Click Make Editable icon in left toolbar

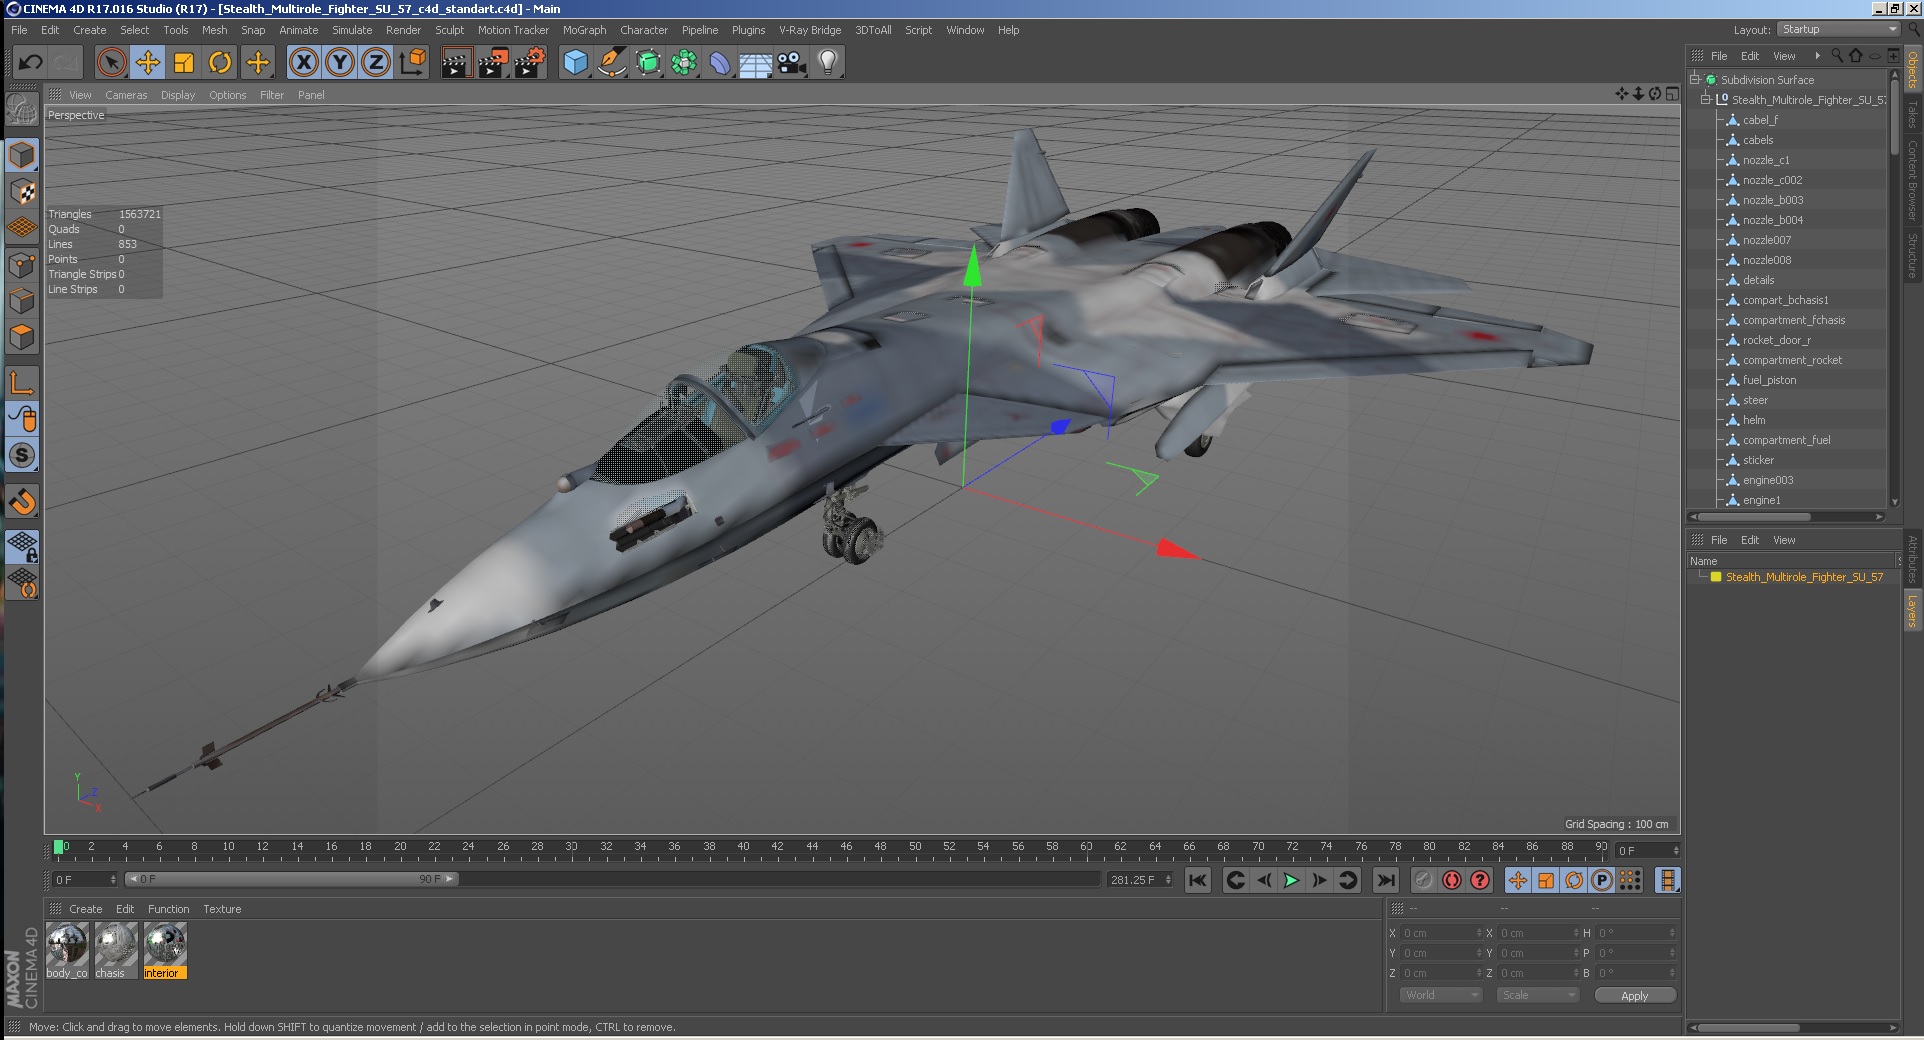click(22, 110)
